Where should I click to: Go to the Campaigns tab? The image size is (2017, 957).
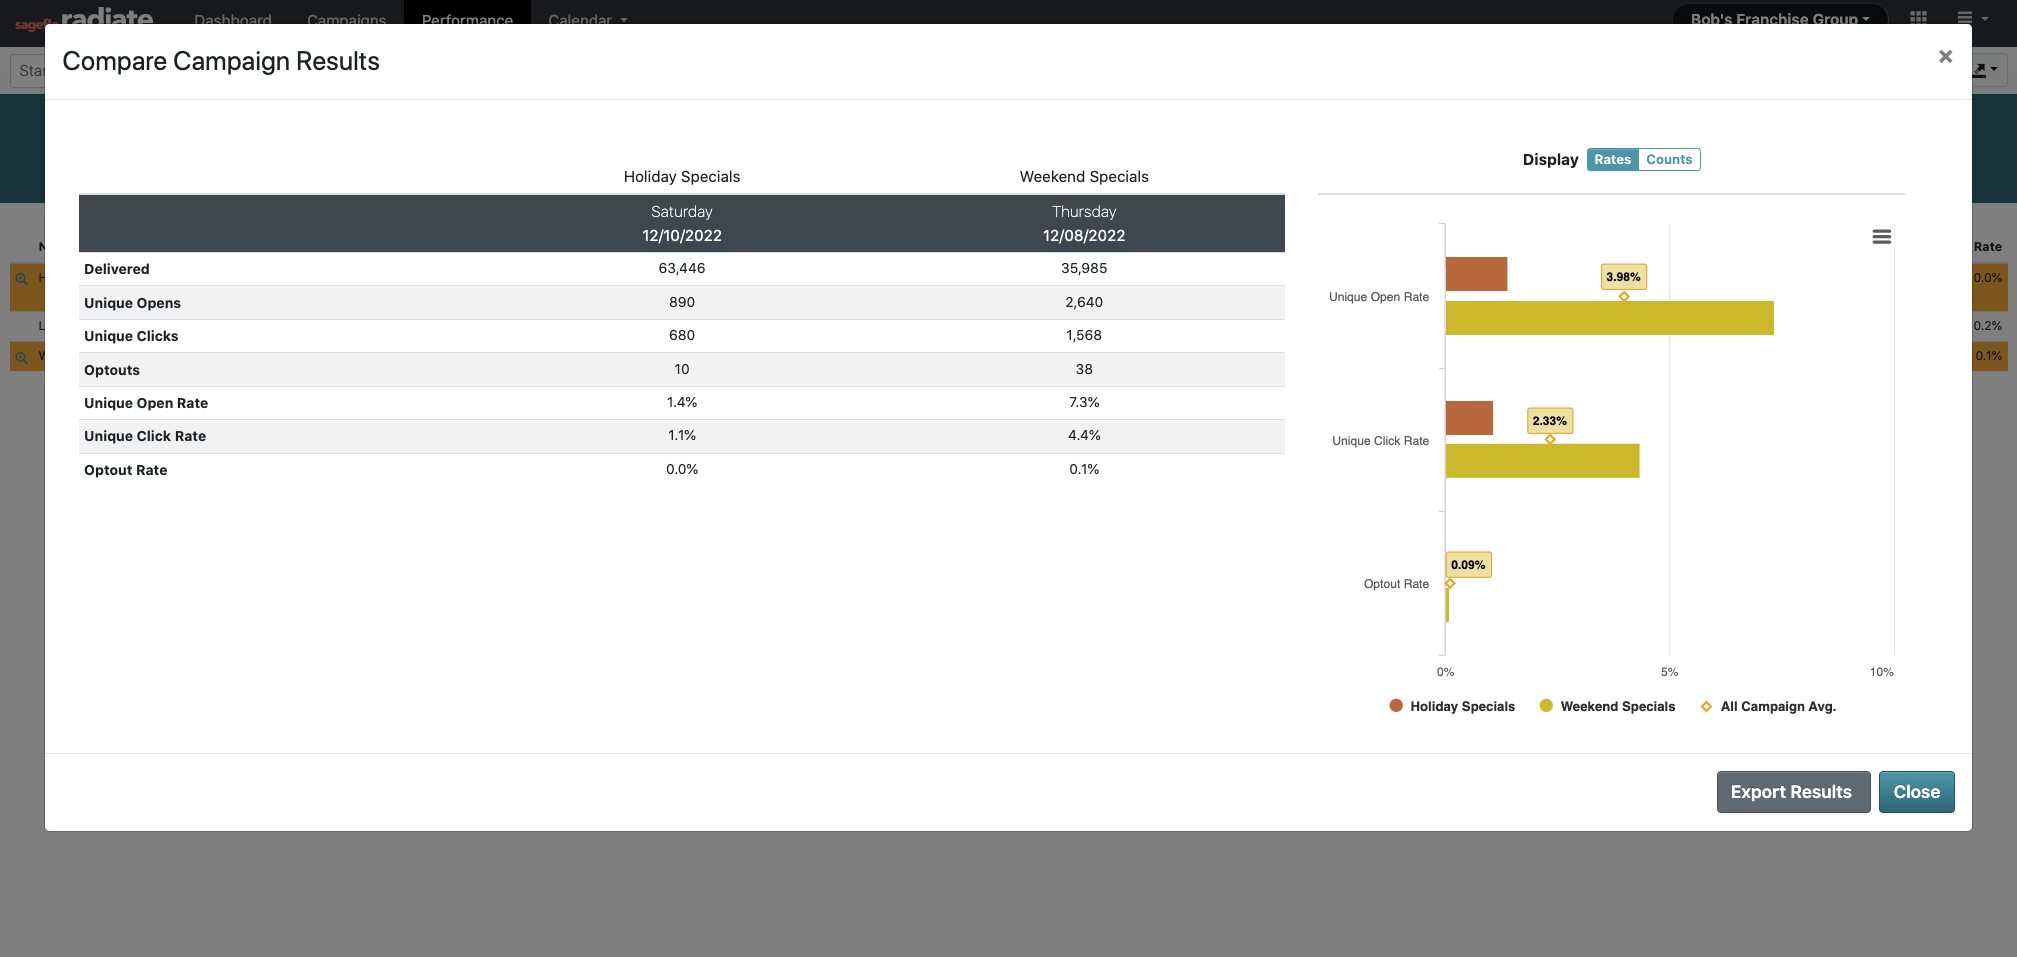(x=346, y=18)
